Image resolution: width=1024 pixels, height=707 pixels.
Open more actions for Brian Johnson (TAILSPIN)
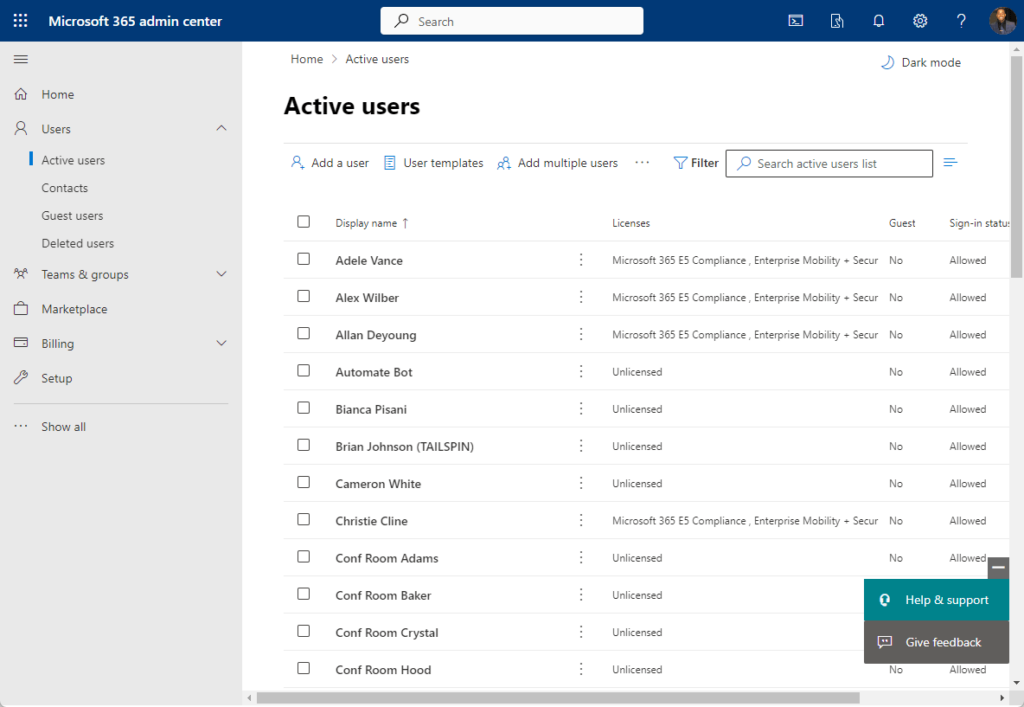coord(581,446)
